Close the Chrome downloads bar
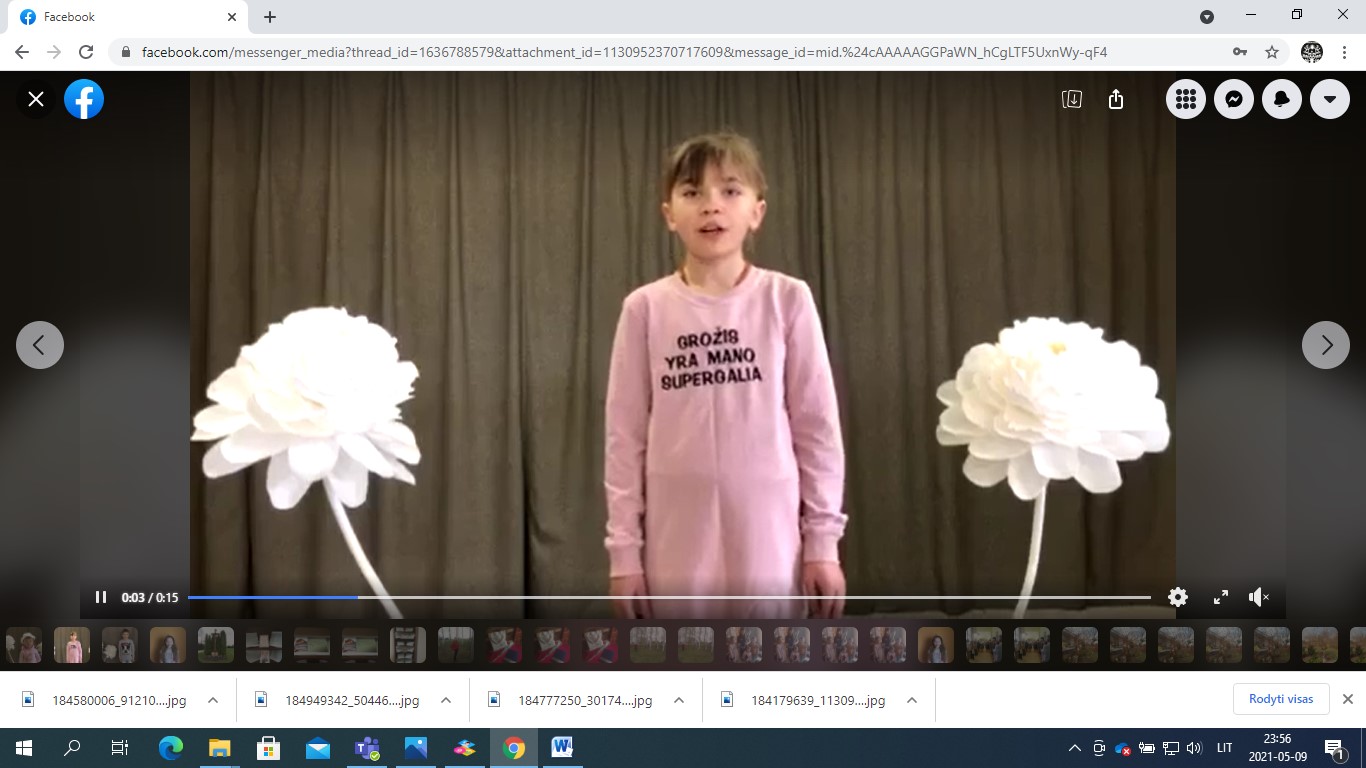The height and width of the screenshot is (768, 1366). (x=1347, y=699)
